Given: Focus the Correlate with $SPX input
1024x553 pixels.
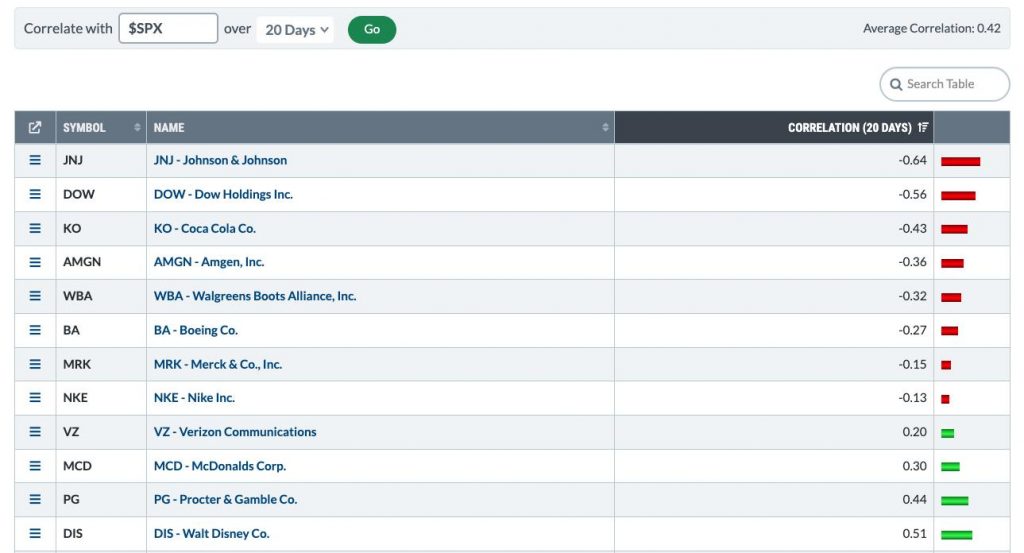Looking at the screenshot, I should (168, 29).
